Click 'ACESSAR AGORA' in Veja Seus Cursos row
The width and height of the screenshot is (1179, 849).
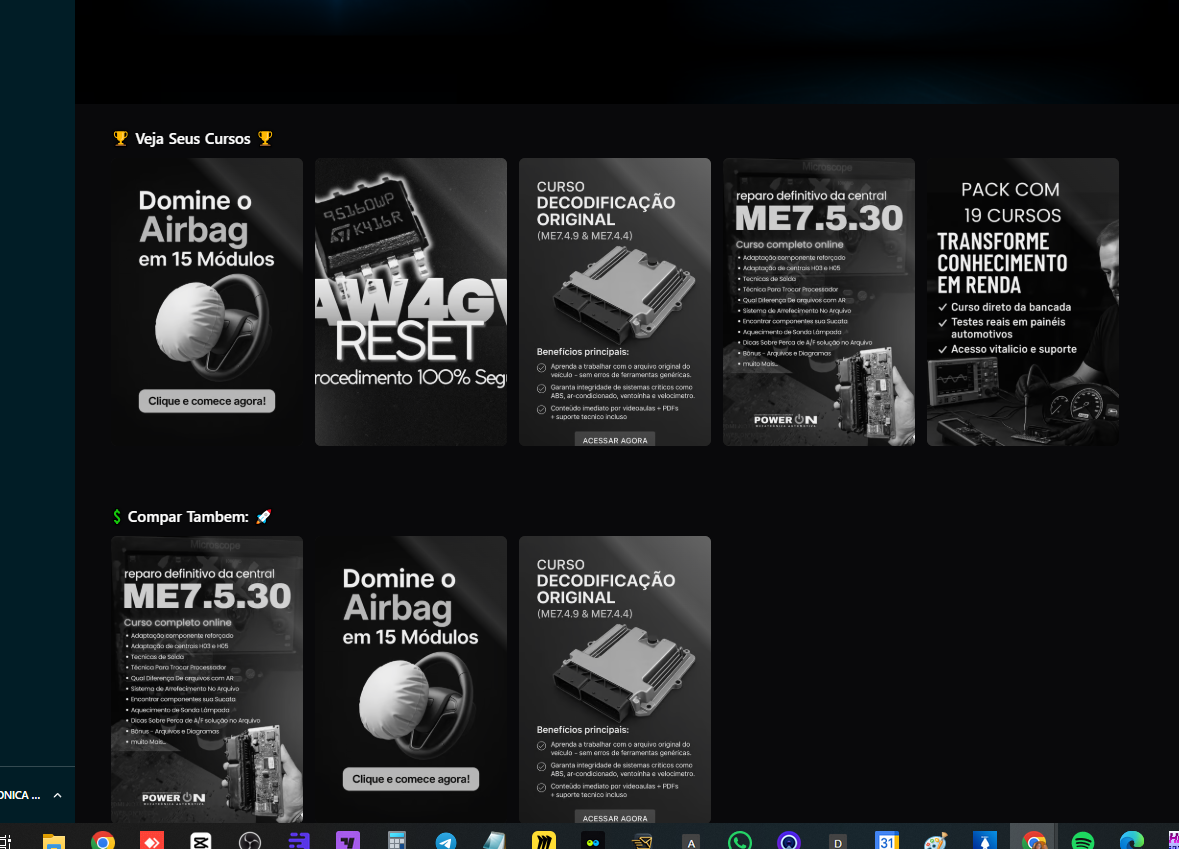coord(615,440)
